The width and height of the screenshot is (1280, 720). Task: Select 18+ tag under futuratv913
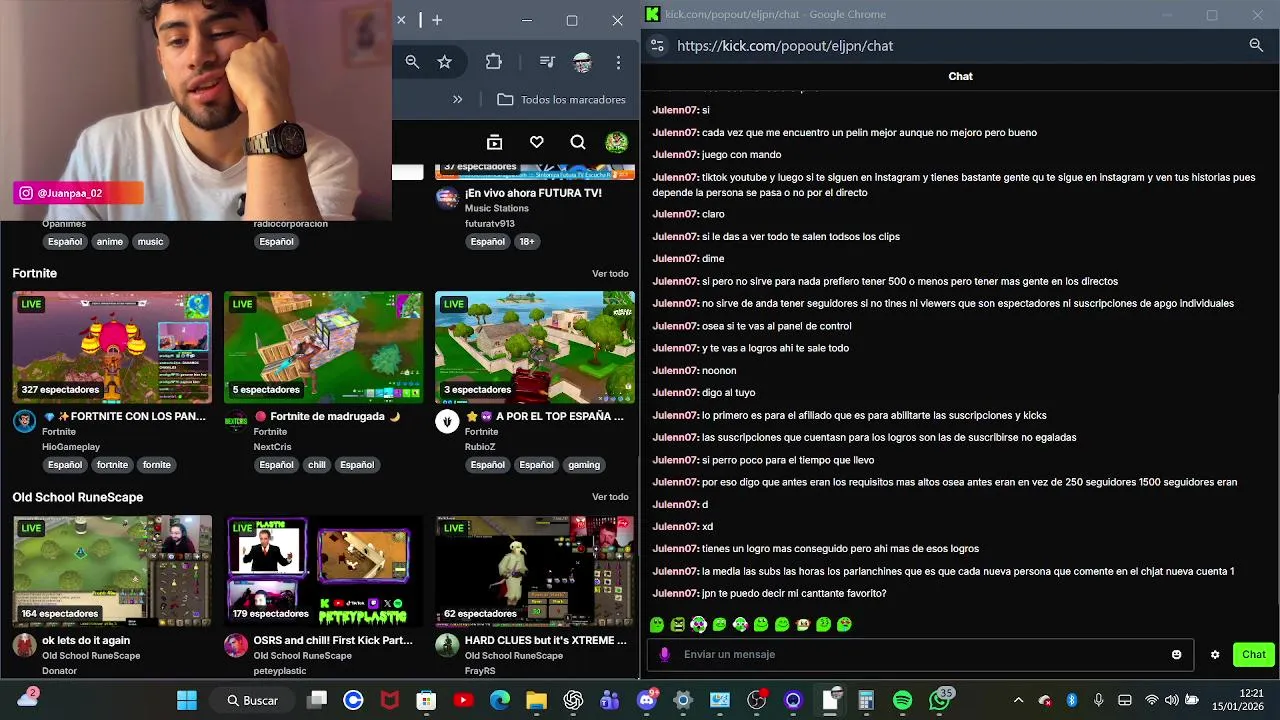coord(527,241)
